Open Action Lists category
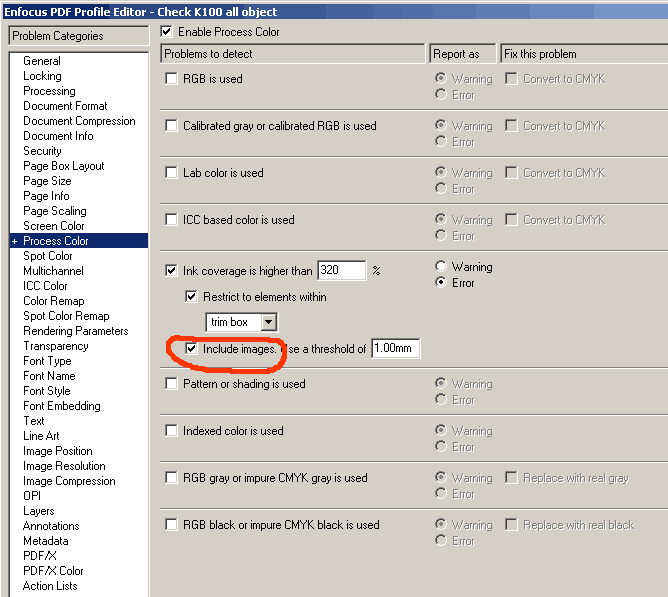The height and width of the screenshot is (597, 668). pos(50,586)
